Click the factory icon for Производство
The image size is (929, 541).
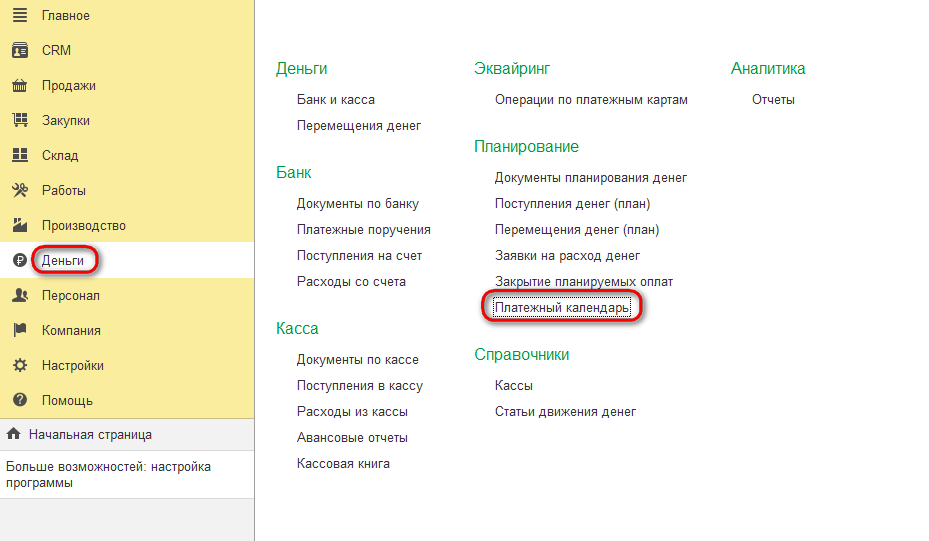[20, 225]
